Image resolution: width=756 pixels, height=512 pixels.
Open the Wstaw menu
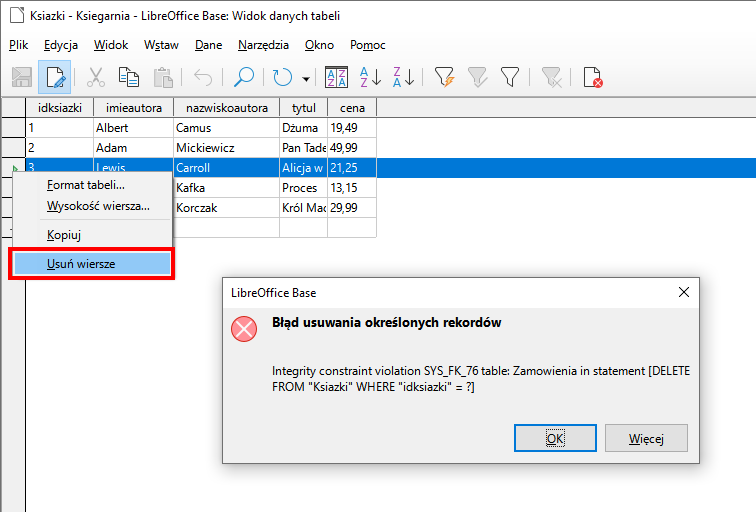pyautogui.click(x=161, y=45)
